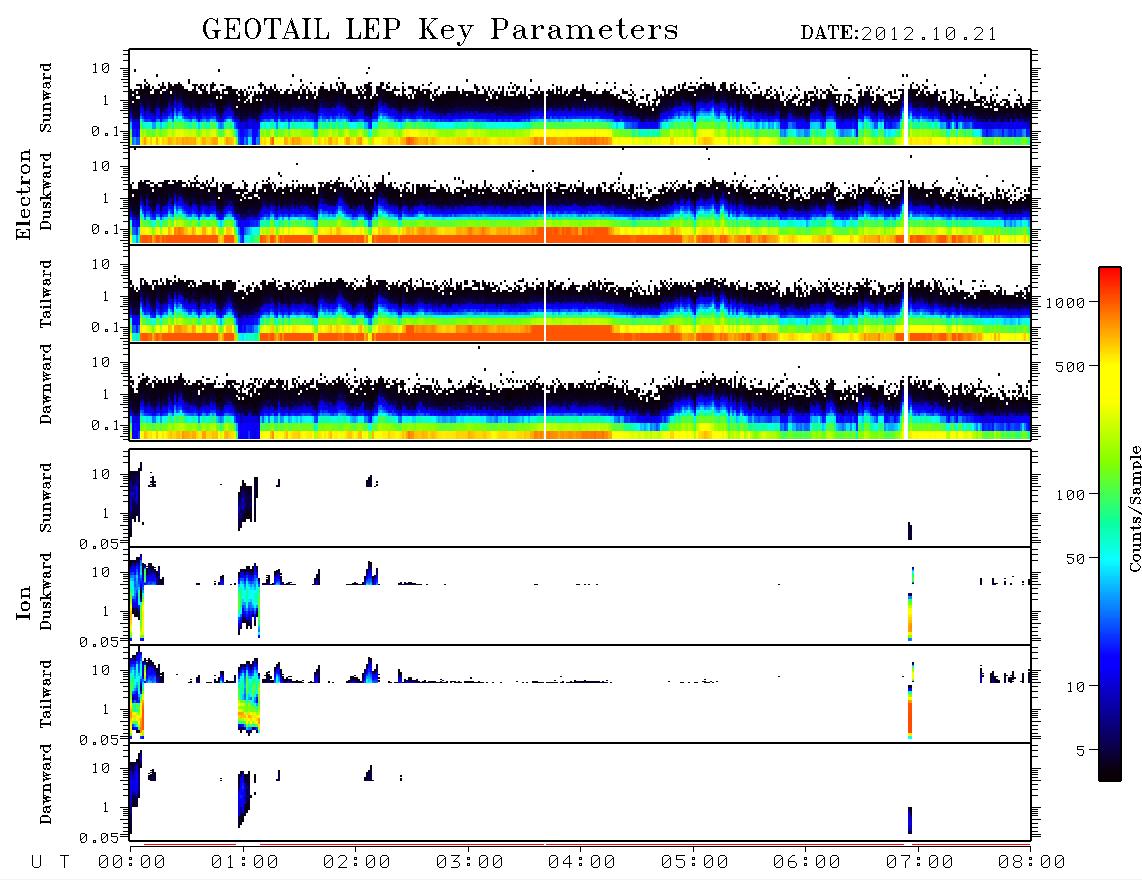
Task: Click the 02:00 time tick label
Action: click(x=357, y=863)
